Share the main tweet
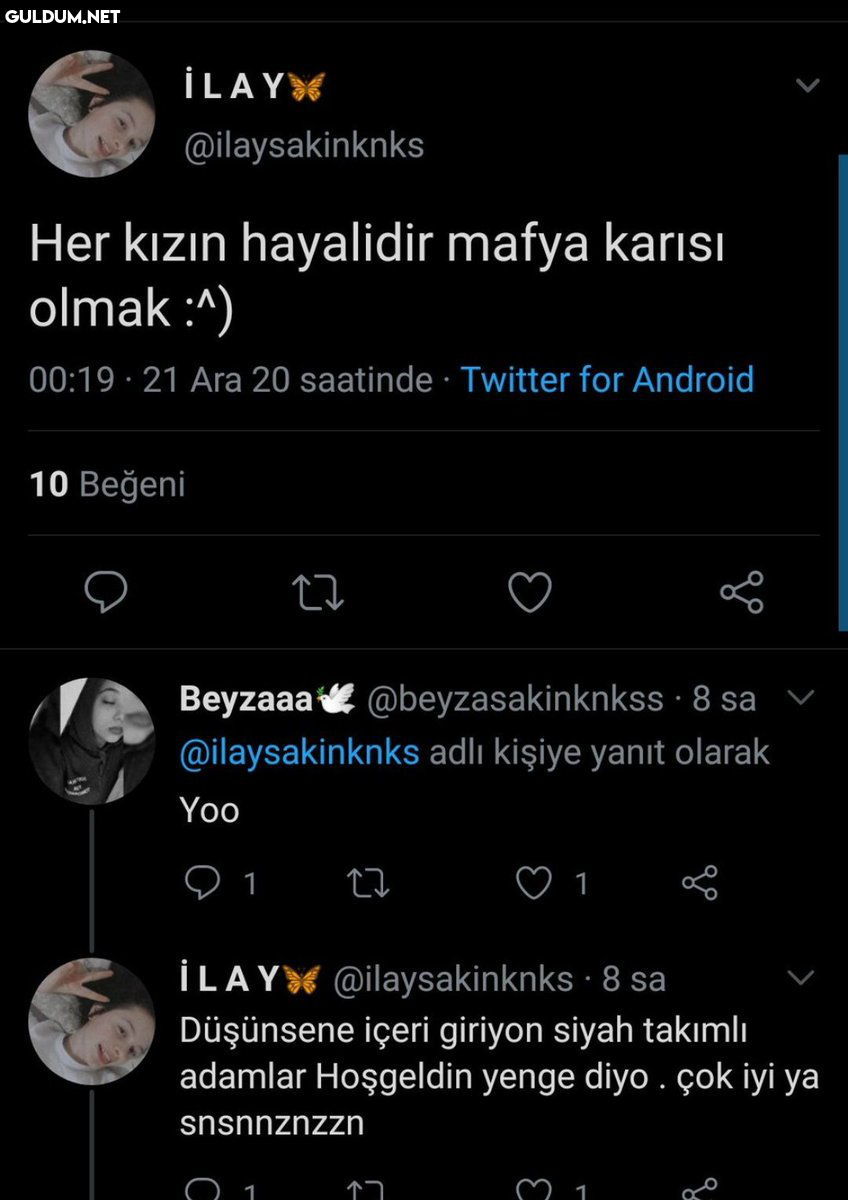 742,592
